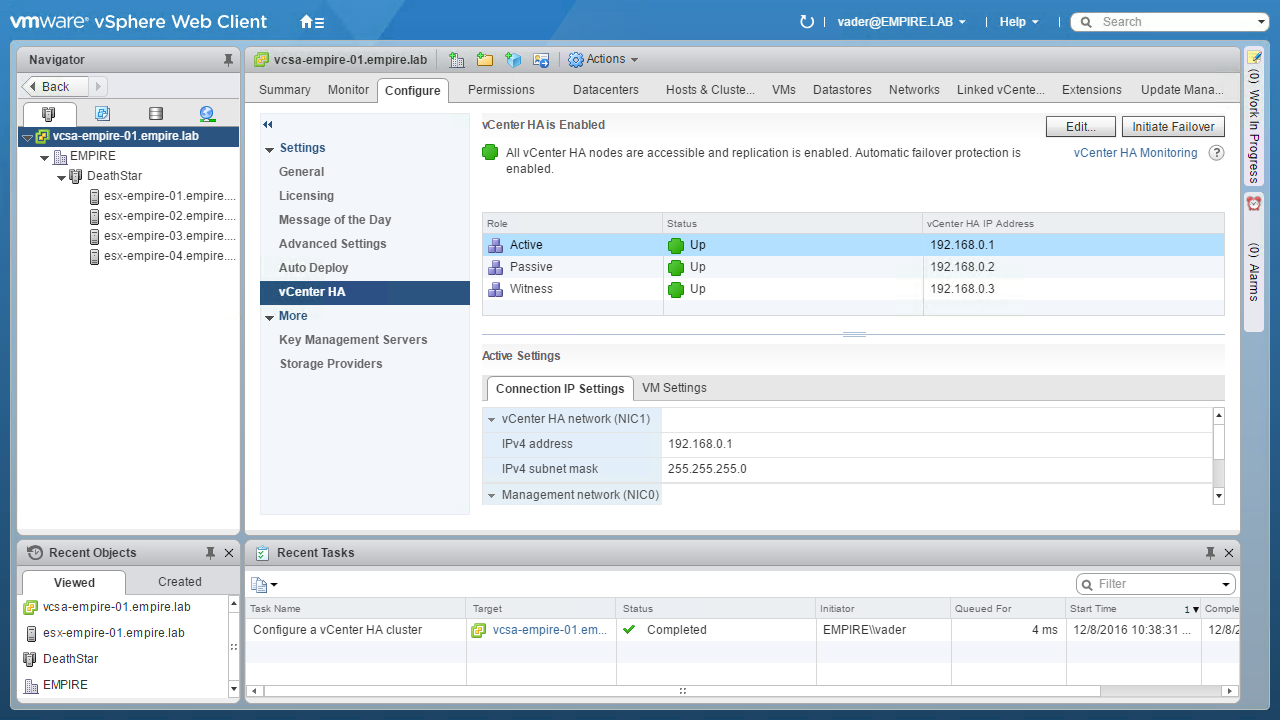Open Key Management Servers settings

(353, 340)
